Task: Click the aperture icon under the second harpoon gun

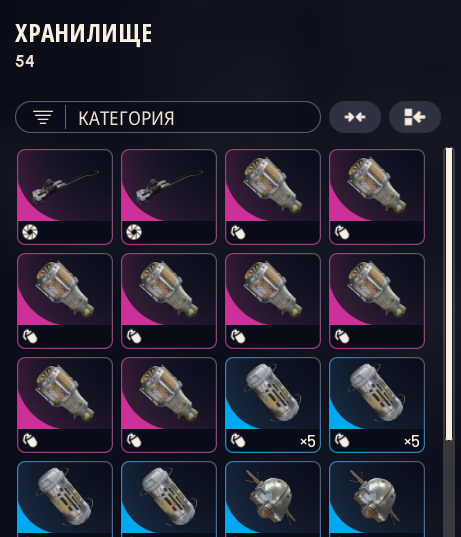Action: pyautogui.click(x=134, y=233)
